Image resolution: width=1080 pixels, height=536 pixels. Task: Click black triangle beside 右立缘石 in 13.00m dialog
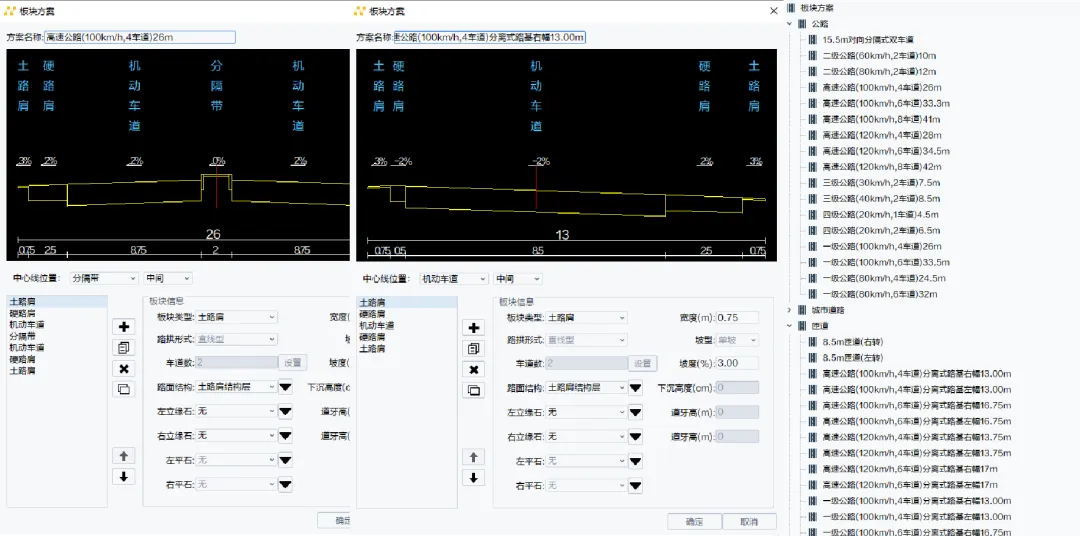tap(635, 437)
